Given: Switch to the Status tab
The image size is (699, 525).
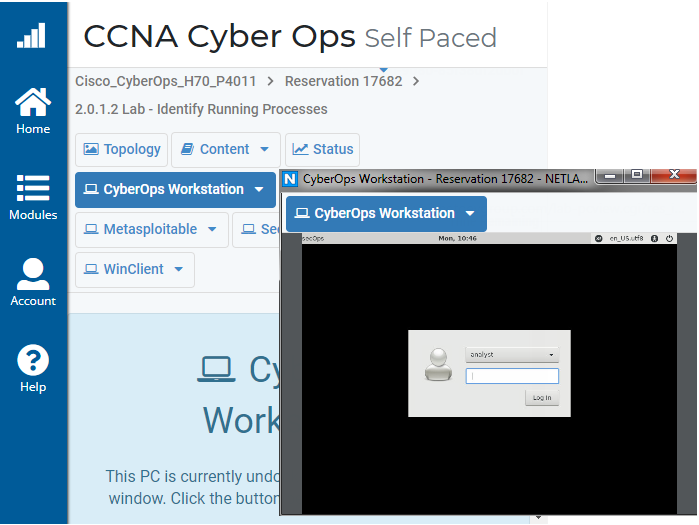Looking at the screenshot, I should point(322,149).
